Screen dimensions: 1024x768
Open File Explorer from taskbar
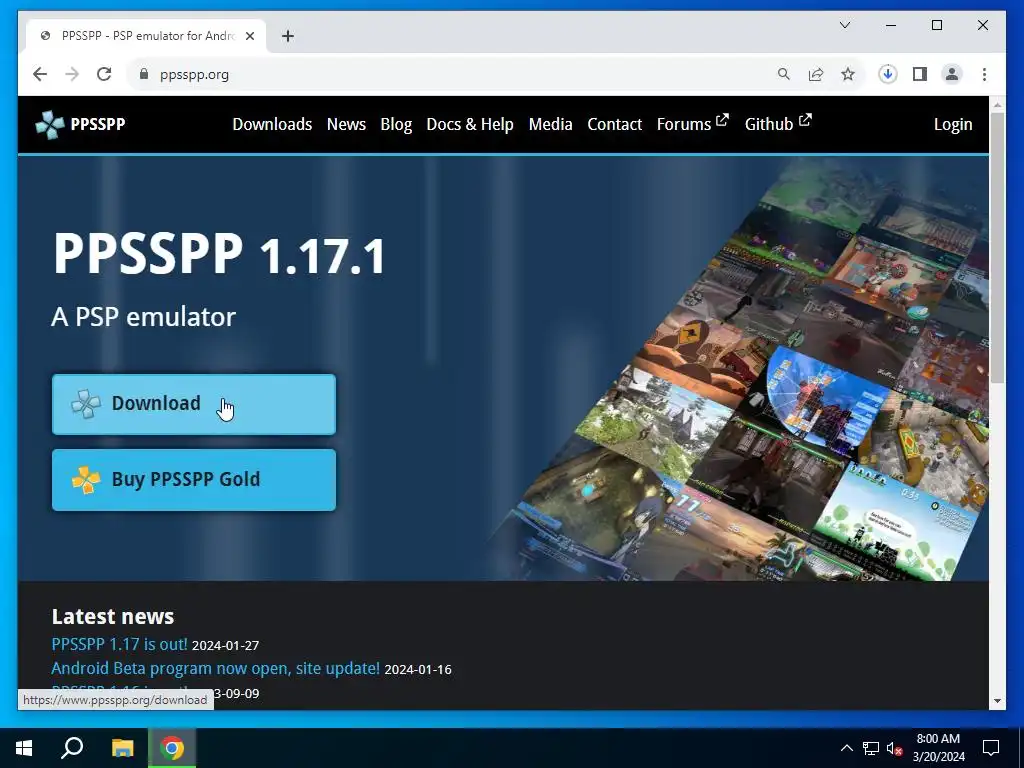tap(122, 748)
